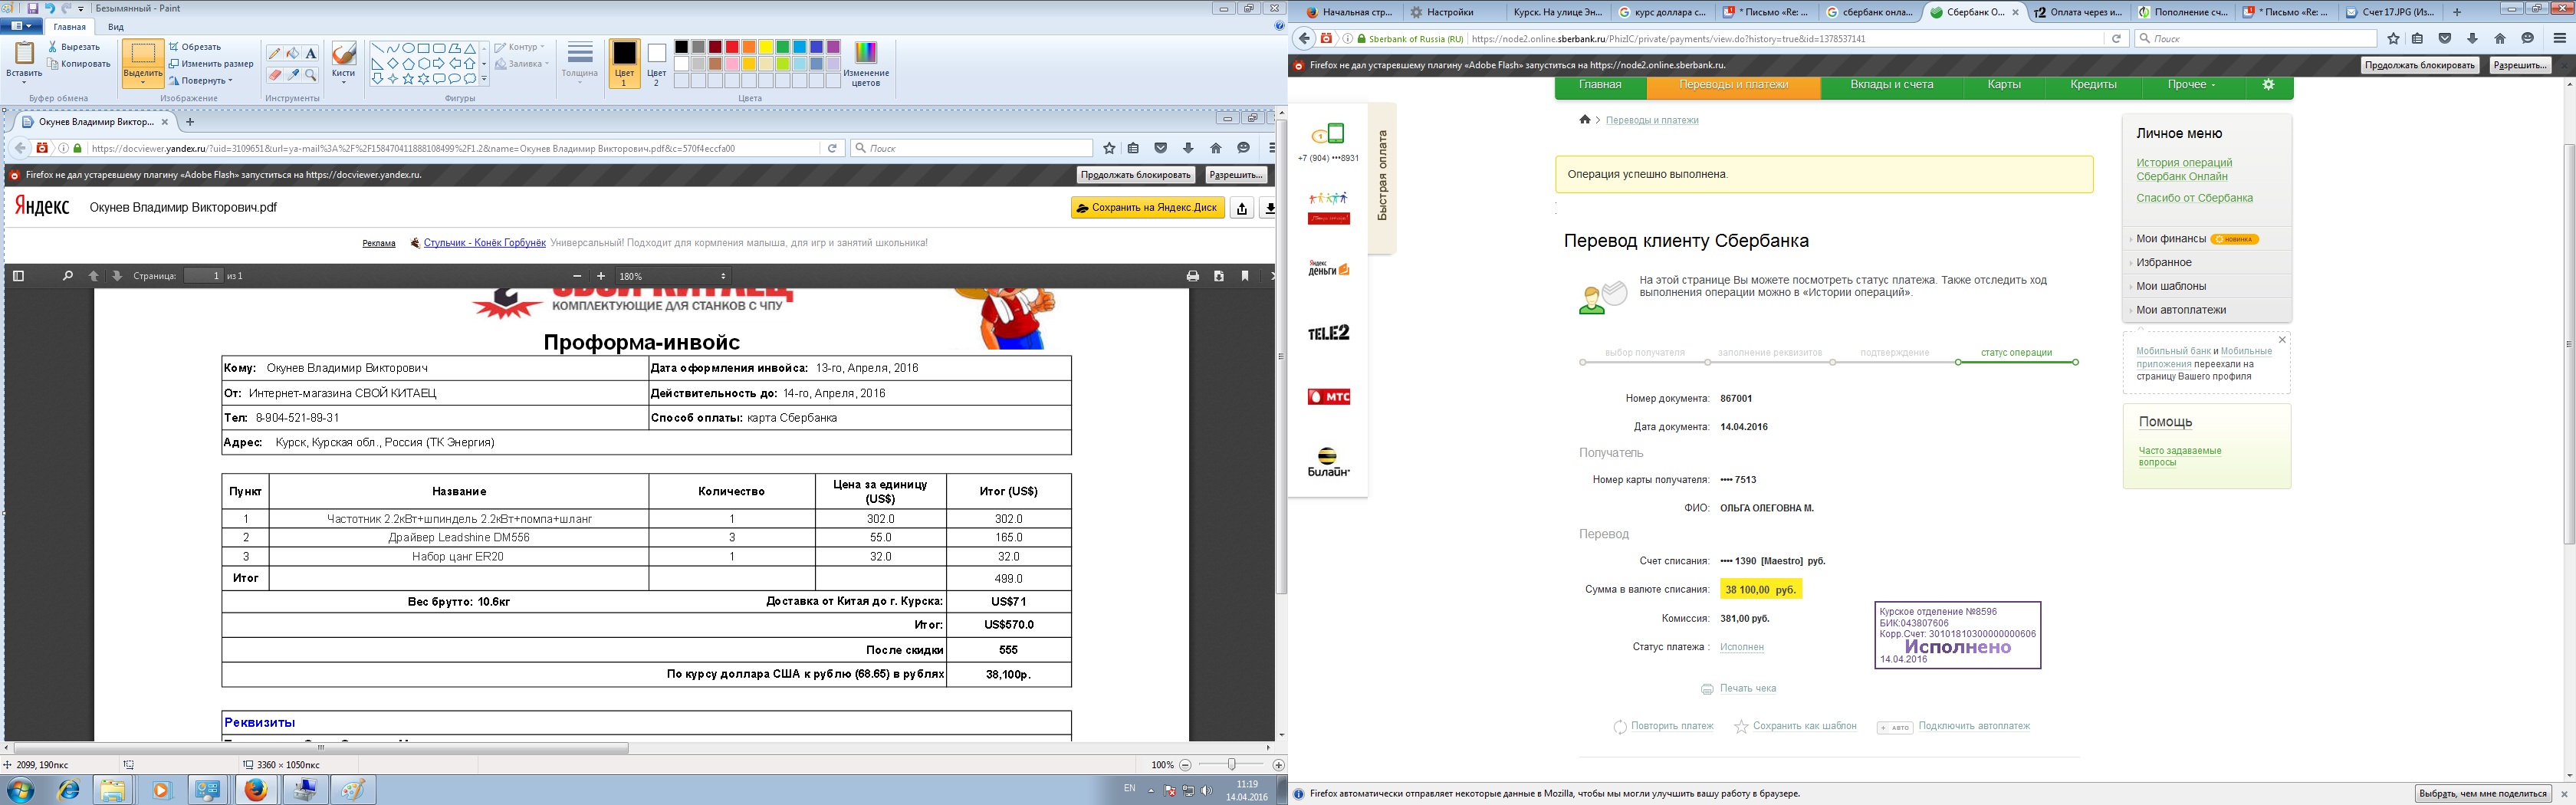The height and width of the screenshot is (805, 2576).
Task: Select the red color swatch in Paint palette
Action: click(x=732, y=47)
